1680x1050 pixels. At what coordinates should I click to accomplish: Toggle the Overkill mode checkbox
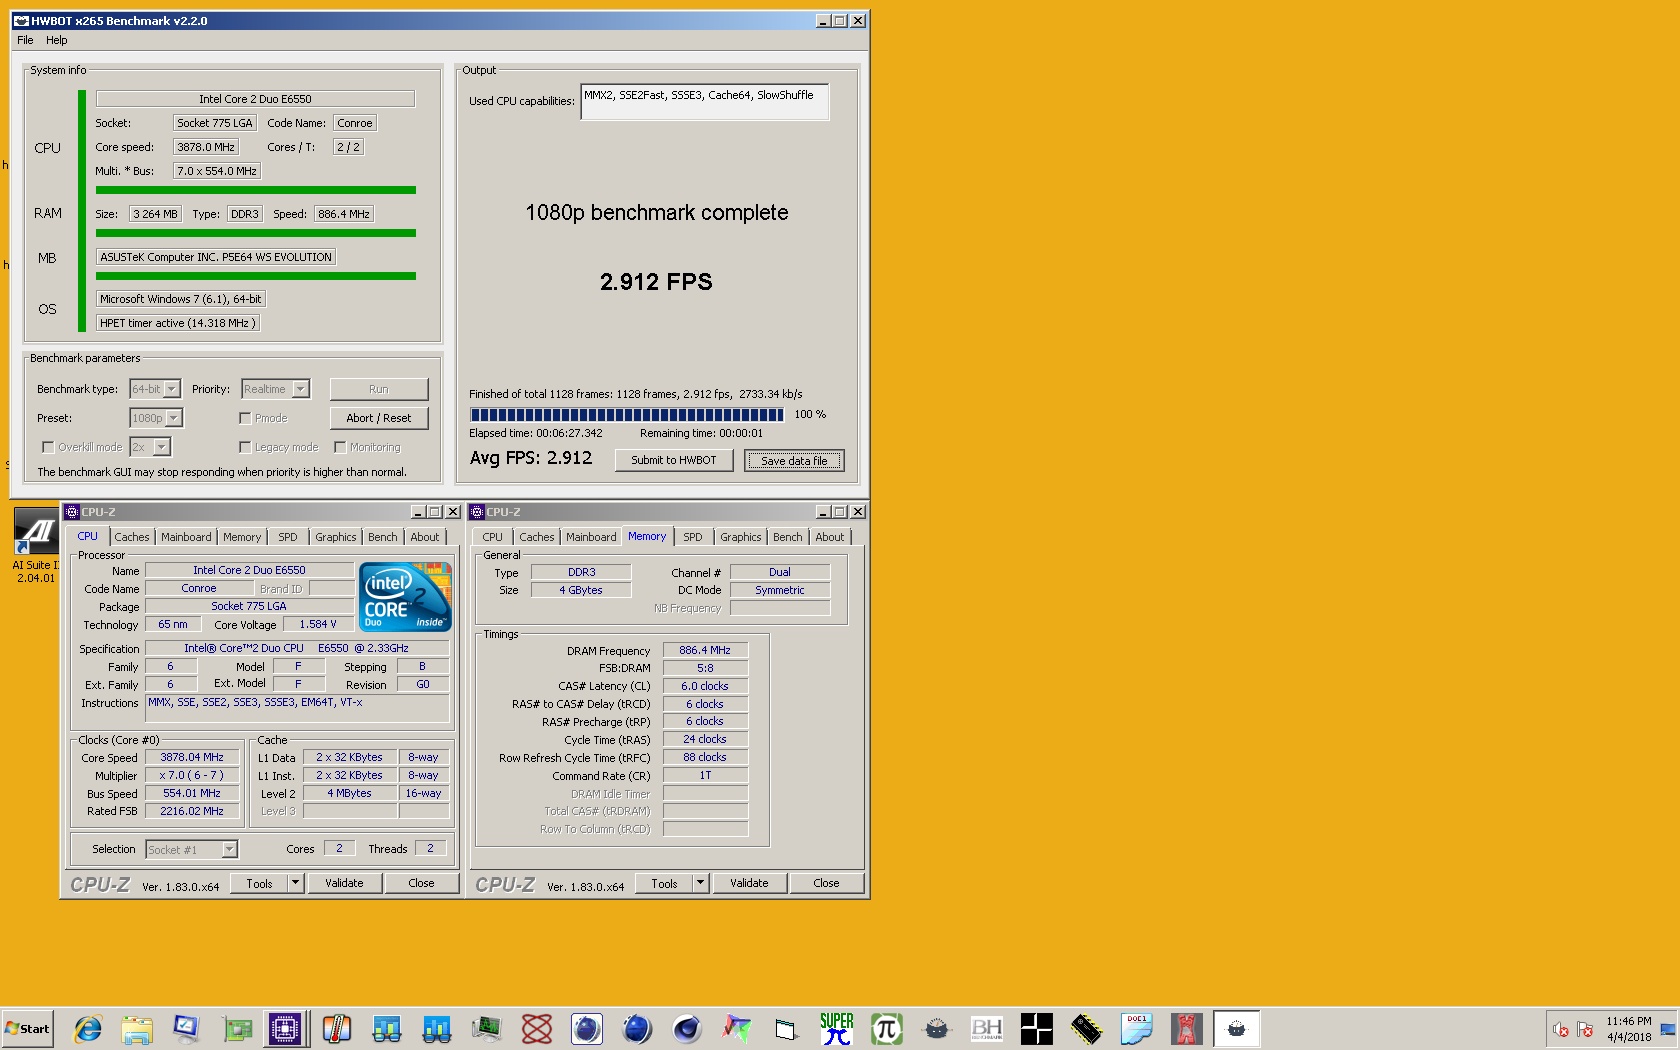tap(47, 447)
